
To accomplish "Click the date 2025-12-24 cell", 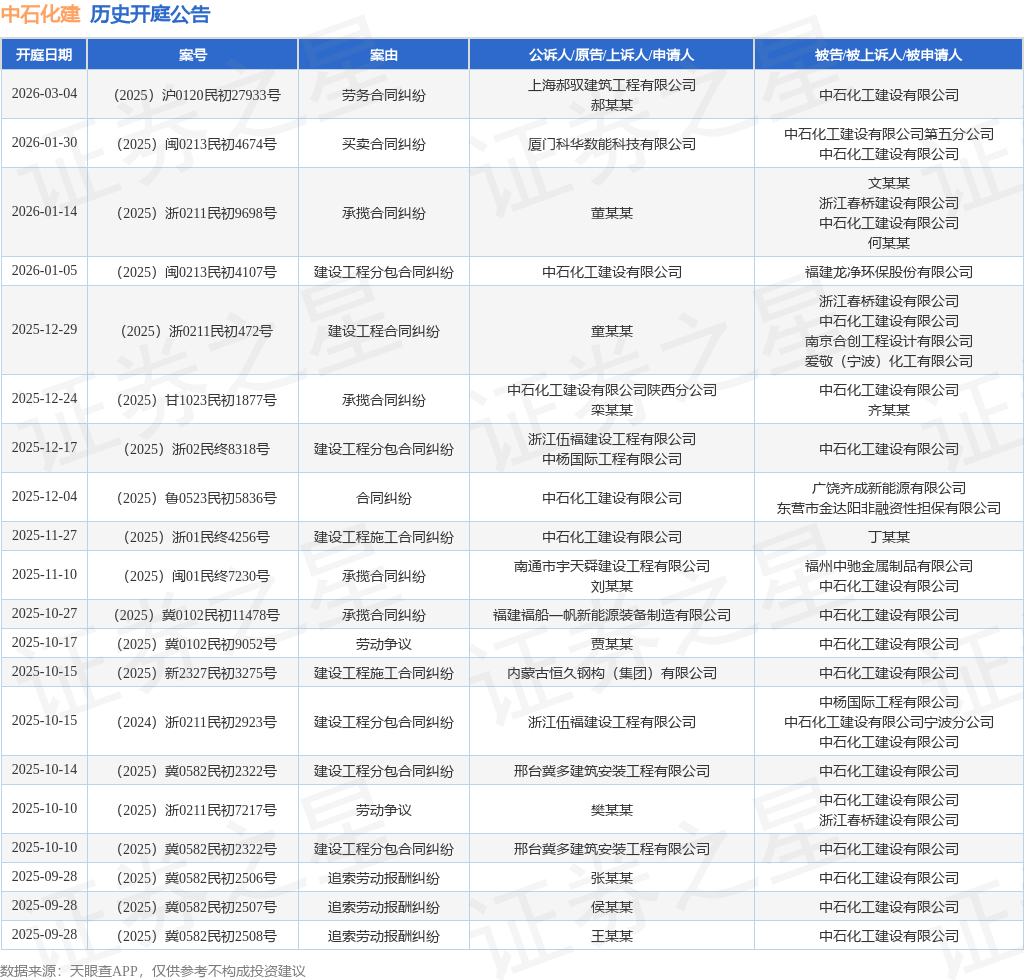I will coord(44,398).
